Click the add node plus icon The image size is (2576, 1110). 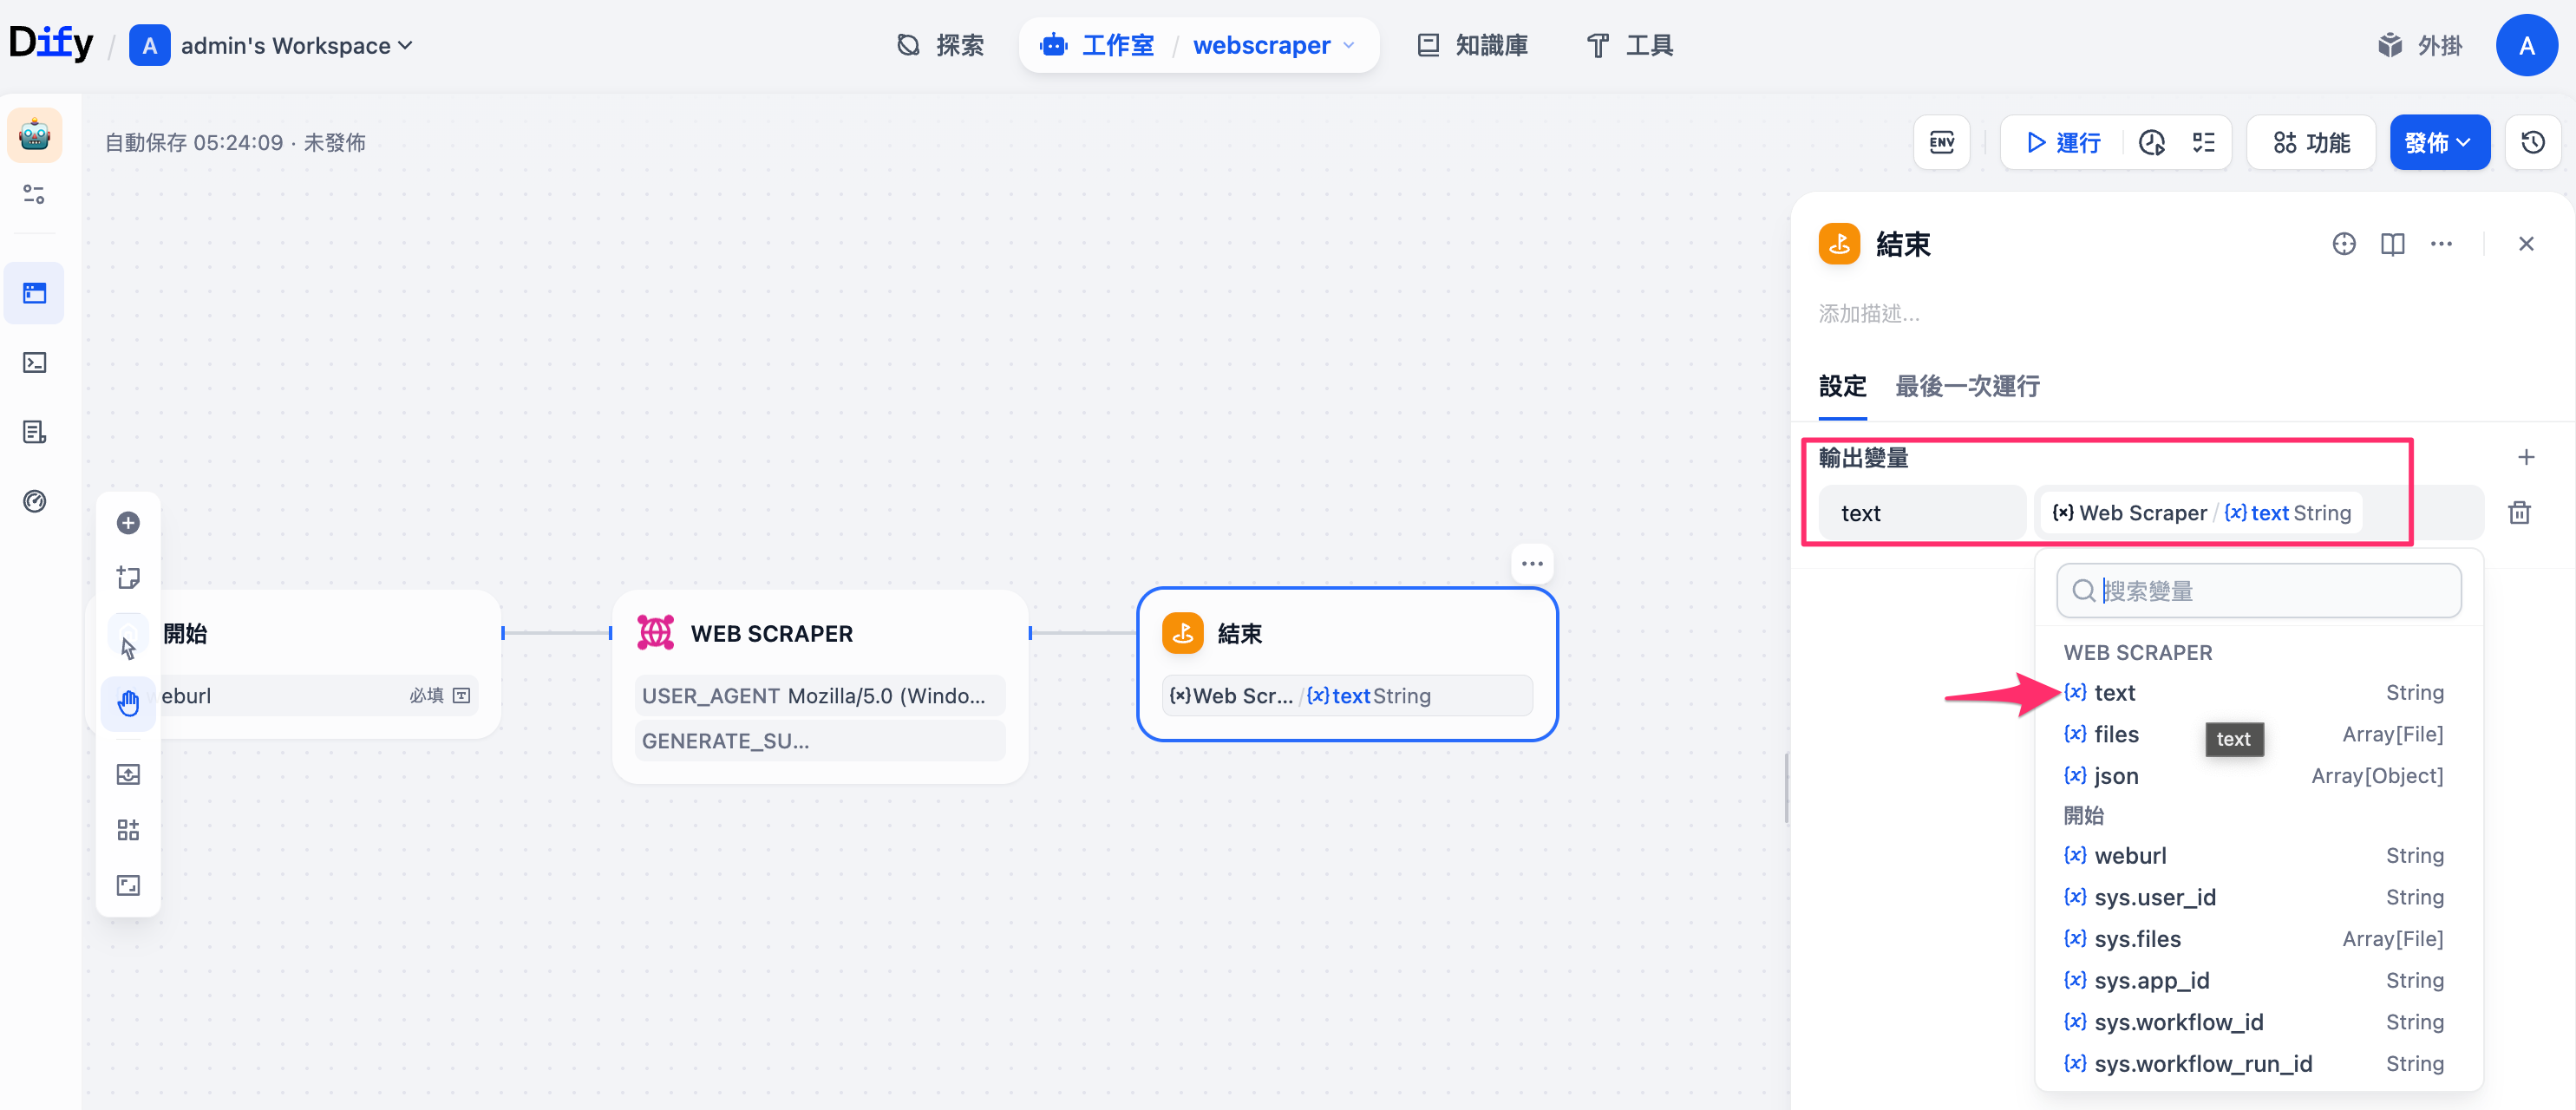(x=128, y=523)
